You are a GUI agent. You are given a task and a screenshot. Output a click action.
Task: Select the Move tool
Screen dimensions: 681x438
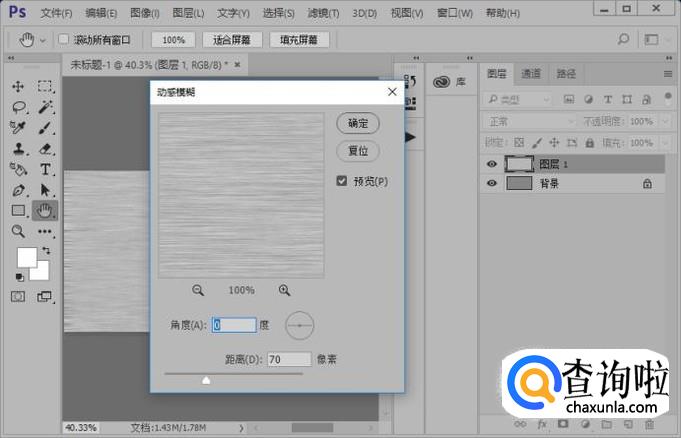click(19, 86)
